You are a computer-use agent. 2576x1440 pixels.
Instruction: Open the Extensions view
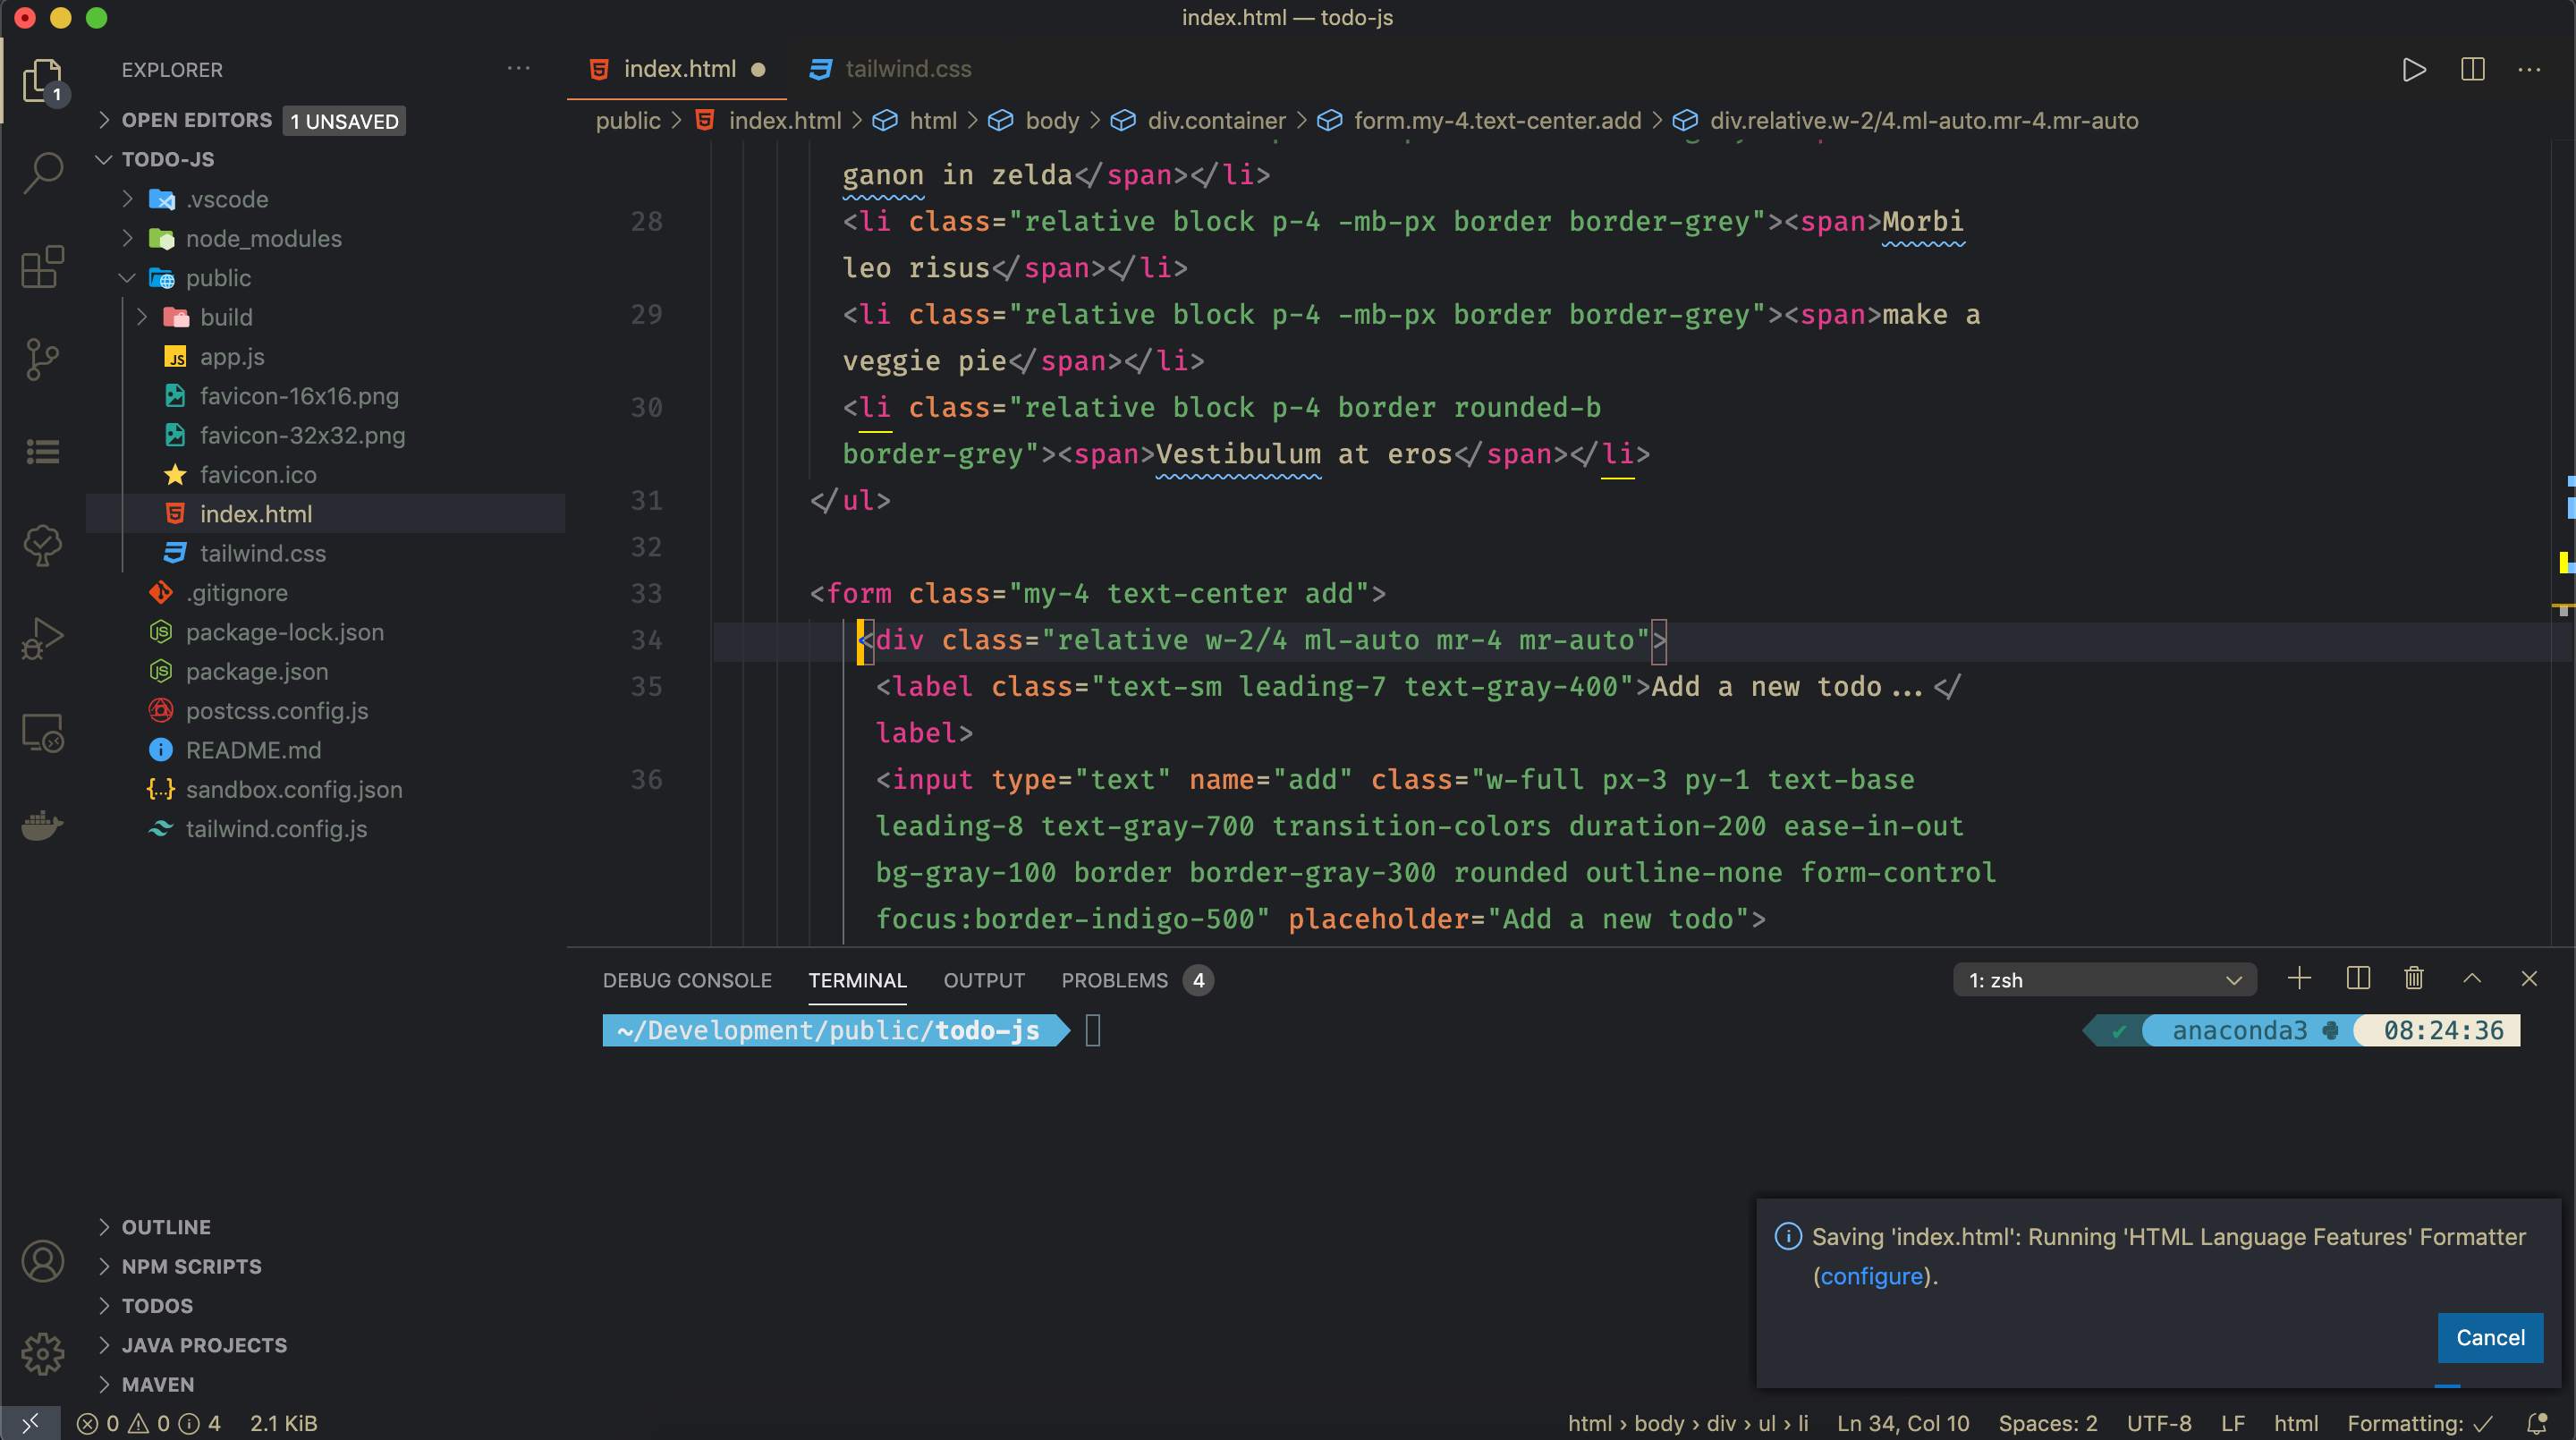tap(43, 267)
